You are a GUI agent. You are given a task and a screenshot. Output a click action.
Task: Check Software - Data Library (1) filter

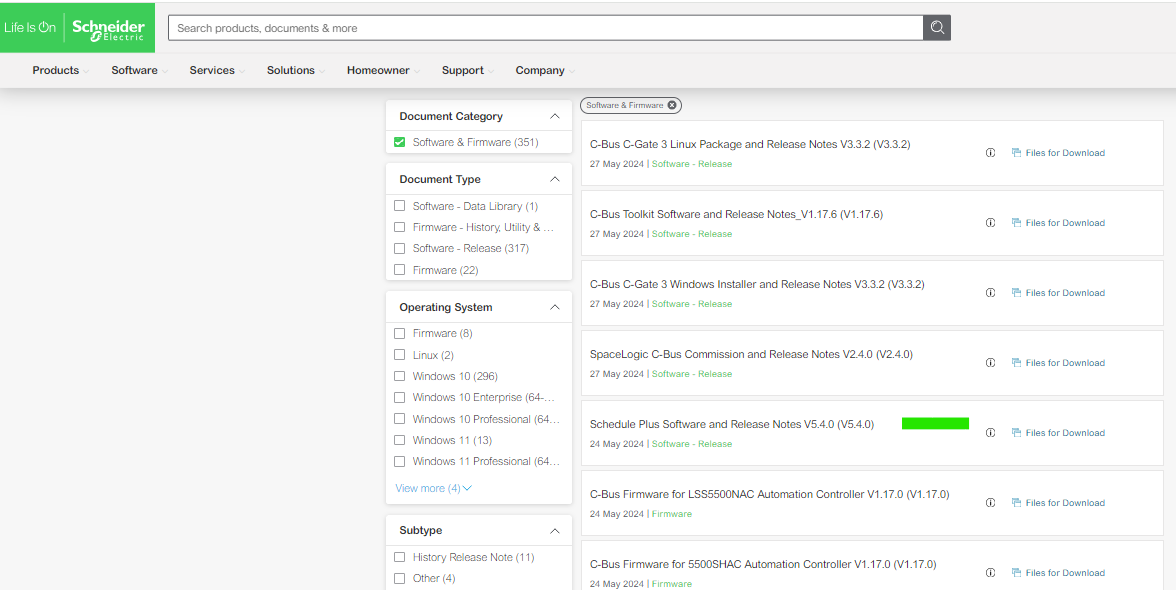point(399,205)
